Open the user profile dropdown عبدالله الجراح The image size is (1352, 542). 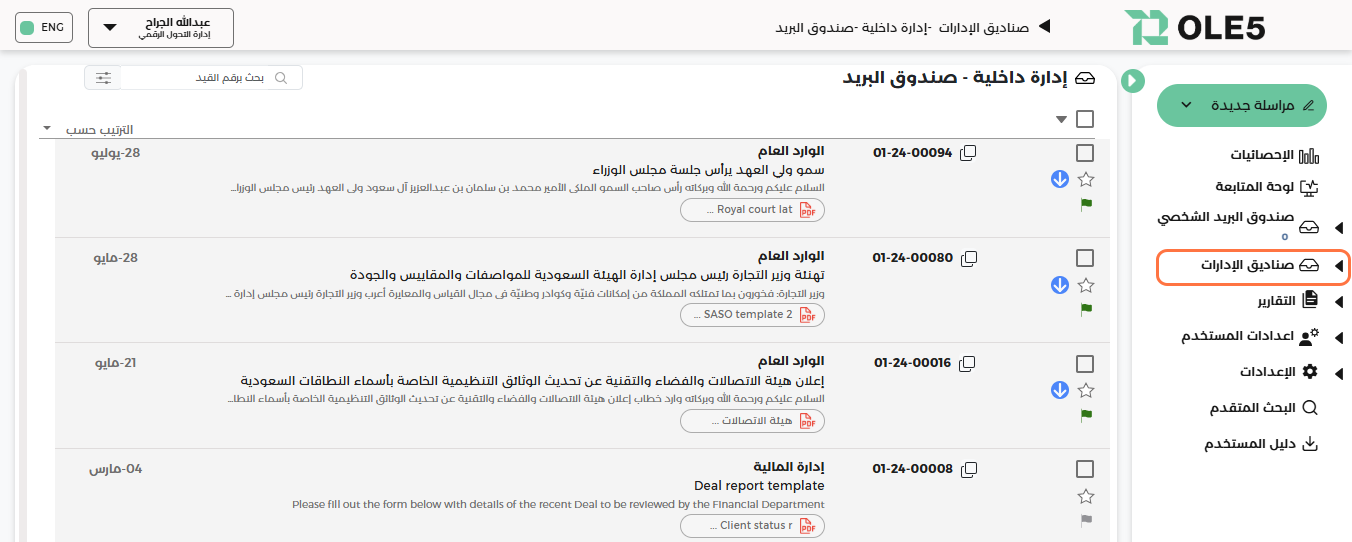(x=161, y=28)
